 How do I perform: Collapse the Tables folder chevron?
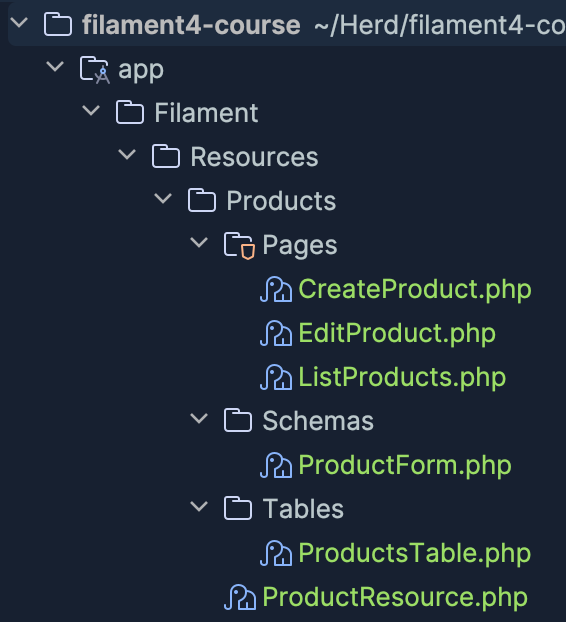199,507
